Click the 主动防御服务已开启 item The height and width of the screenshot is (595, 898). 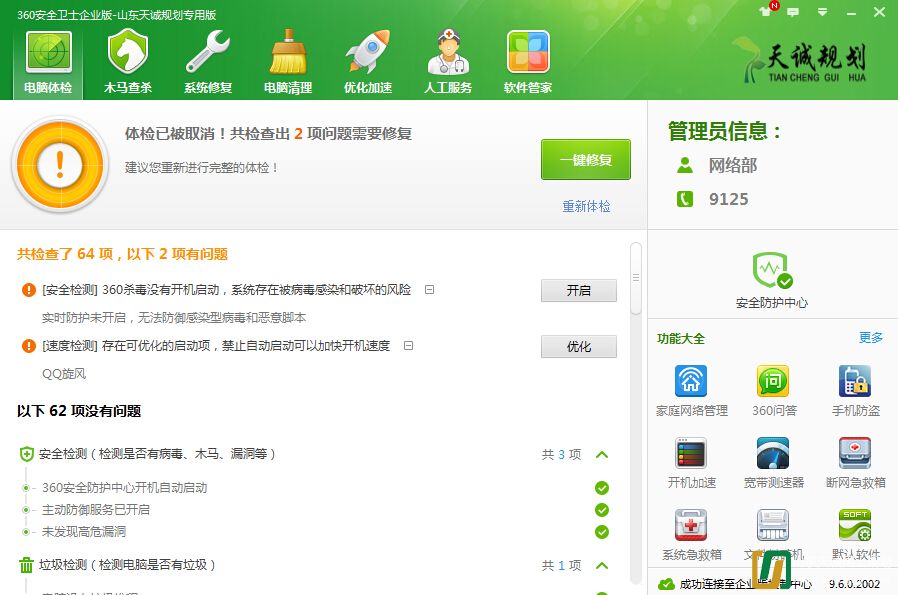(x=96, y=510)
